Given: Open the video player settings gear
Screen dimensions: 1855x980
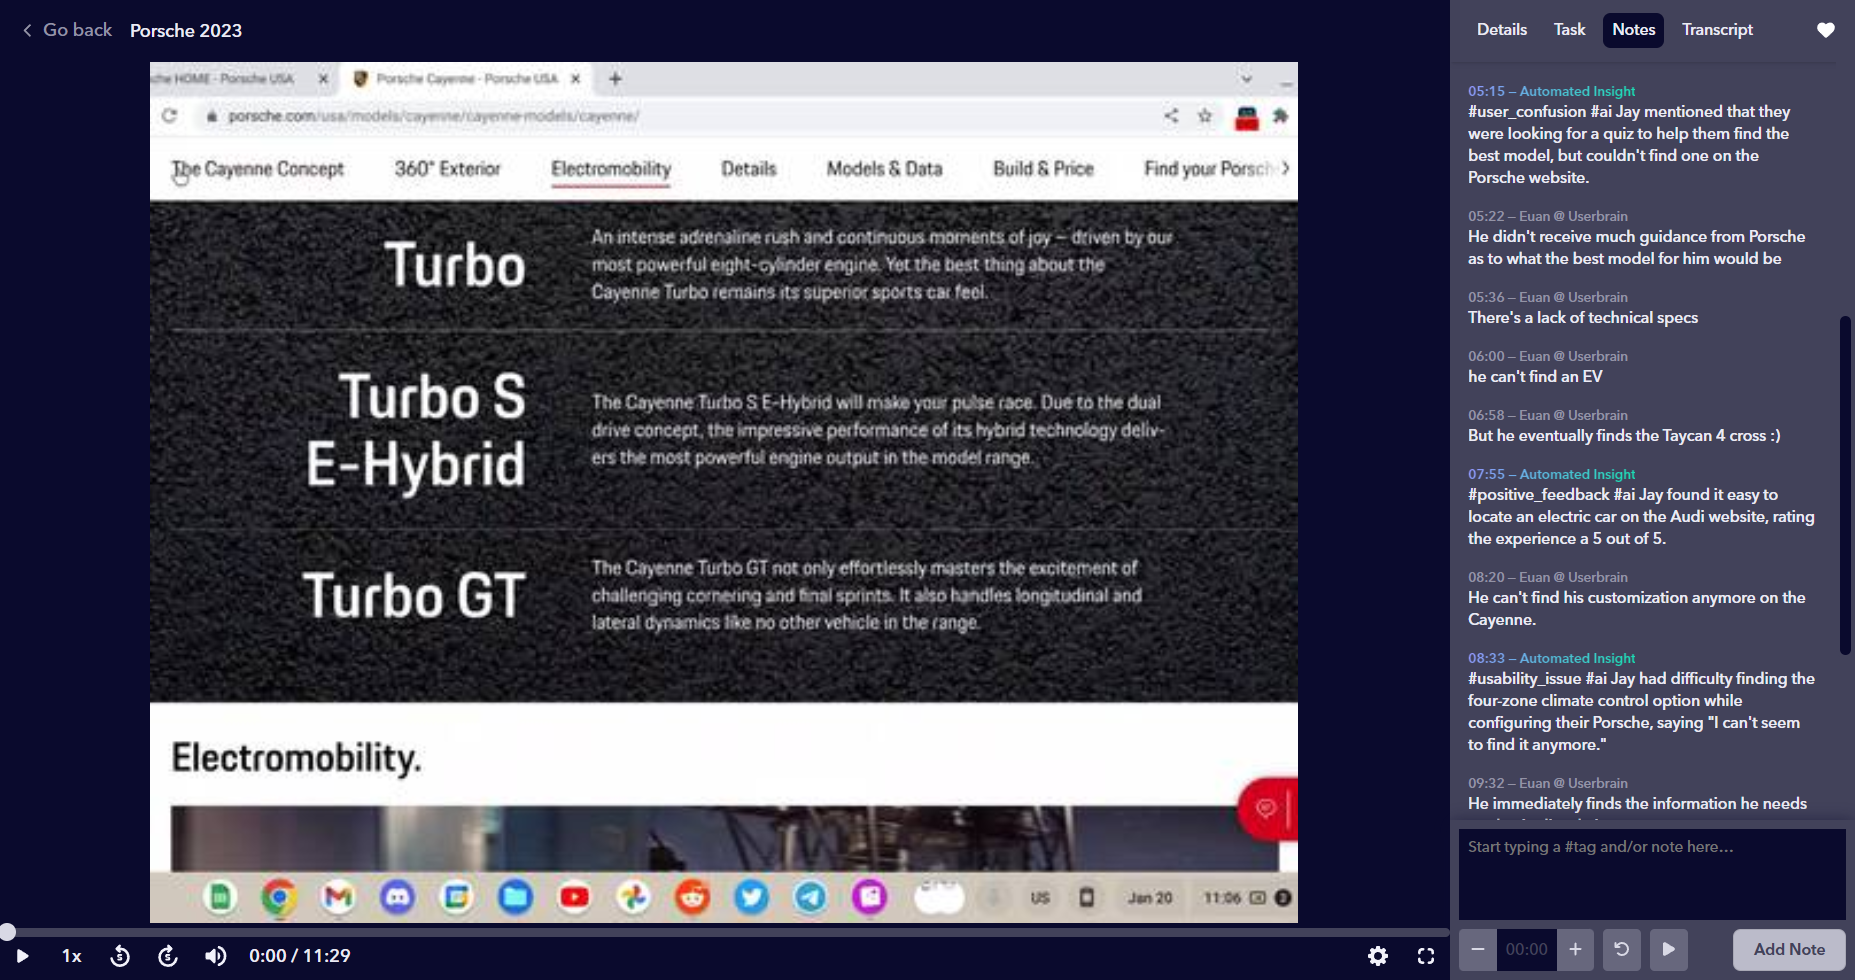Looking at the screenshot, I should 1378,956.
